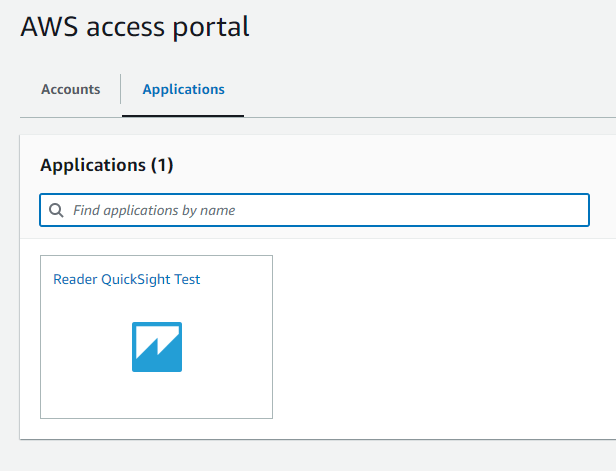Switch to the Accounts tab

[x=71, y=89]
